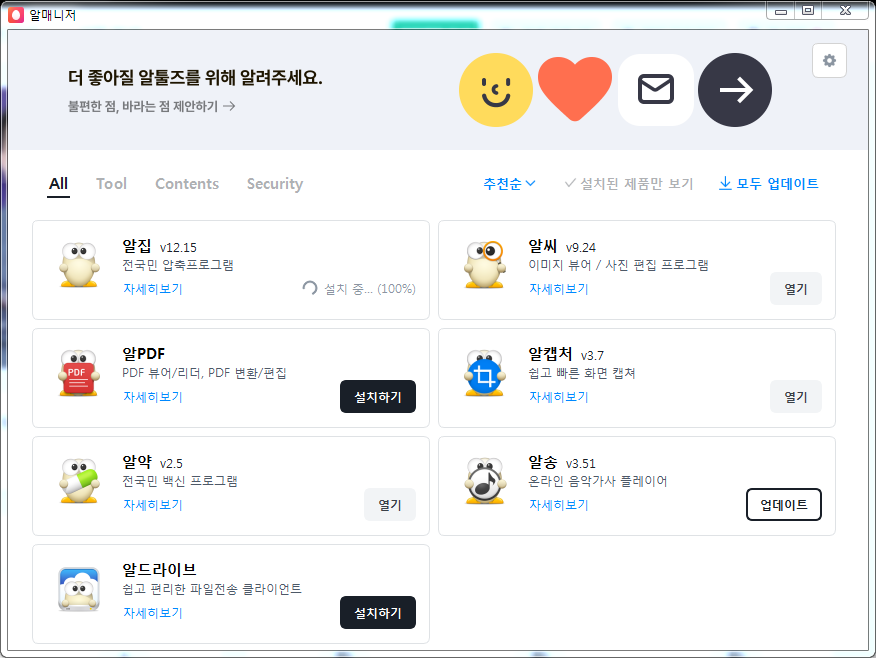The height and width of the screenshot is (658, 876).
Task: Click 모두 업데이트 to update all
Action: click(768, 183)
